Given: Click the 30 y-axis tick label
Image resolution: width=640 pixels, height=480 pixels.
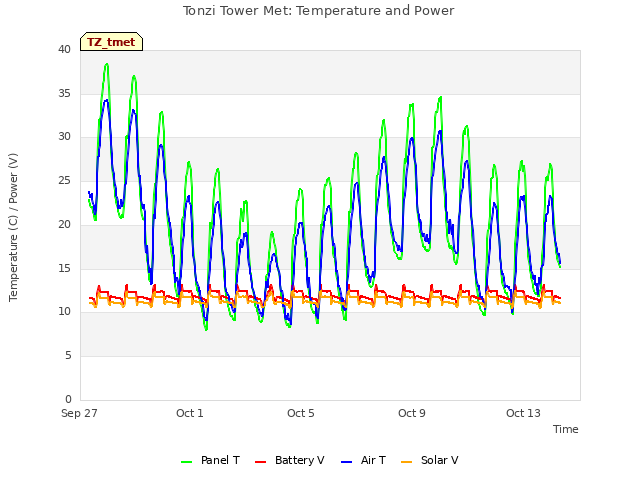Looking at the screenshot, I should [x=64, y=137].
